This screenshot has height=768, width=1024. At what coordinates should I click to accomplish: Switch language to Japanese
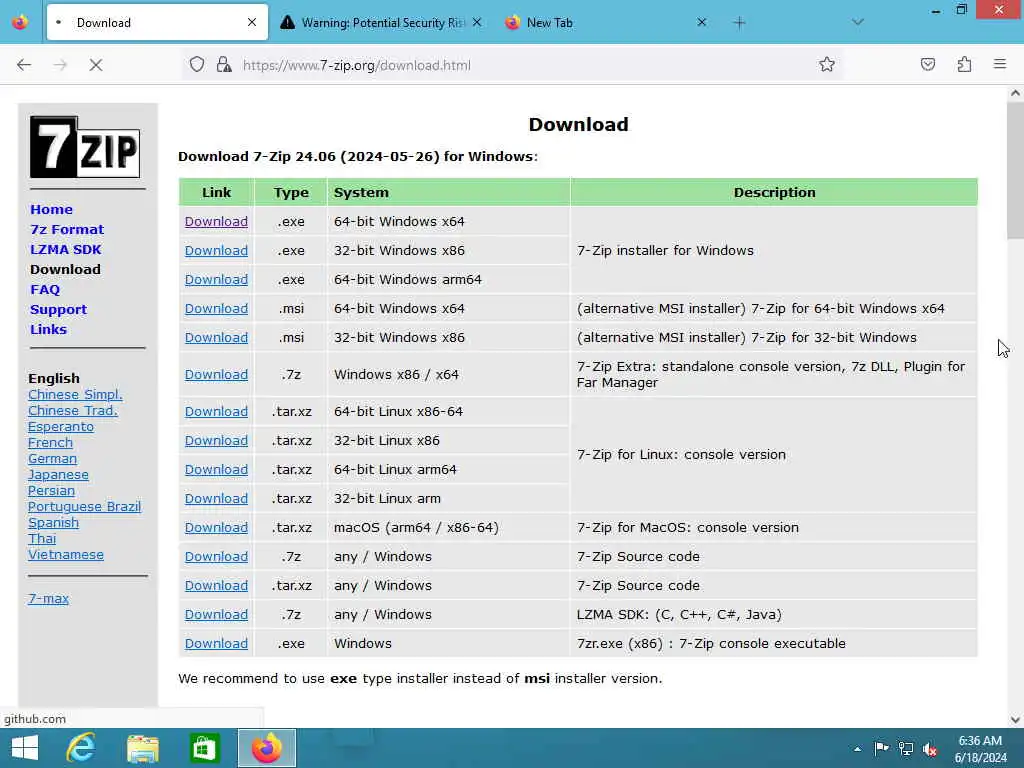click(x=58, y=475)
